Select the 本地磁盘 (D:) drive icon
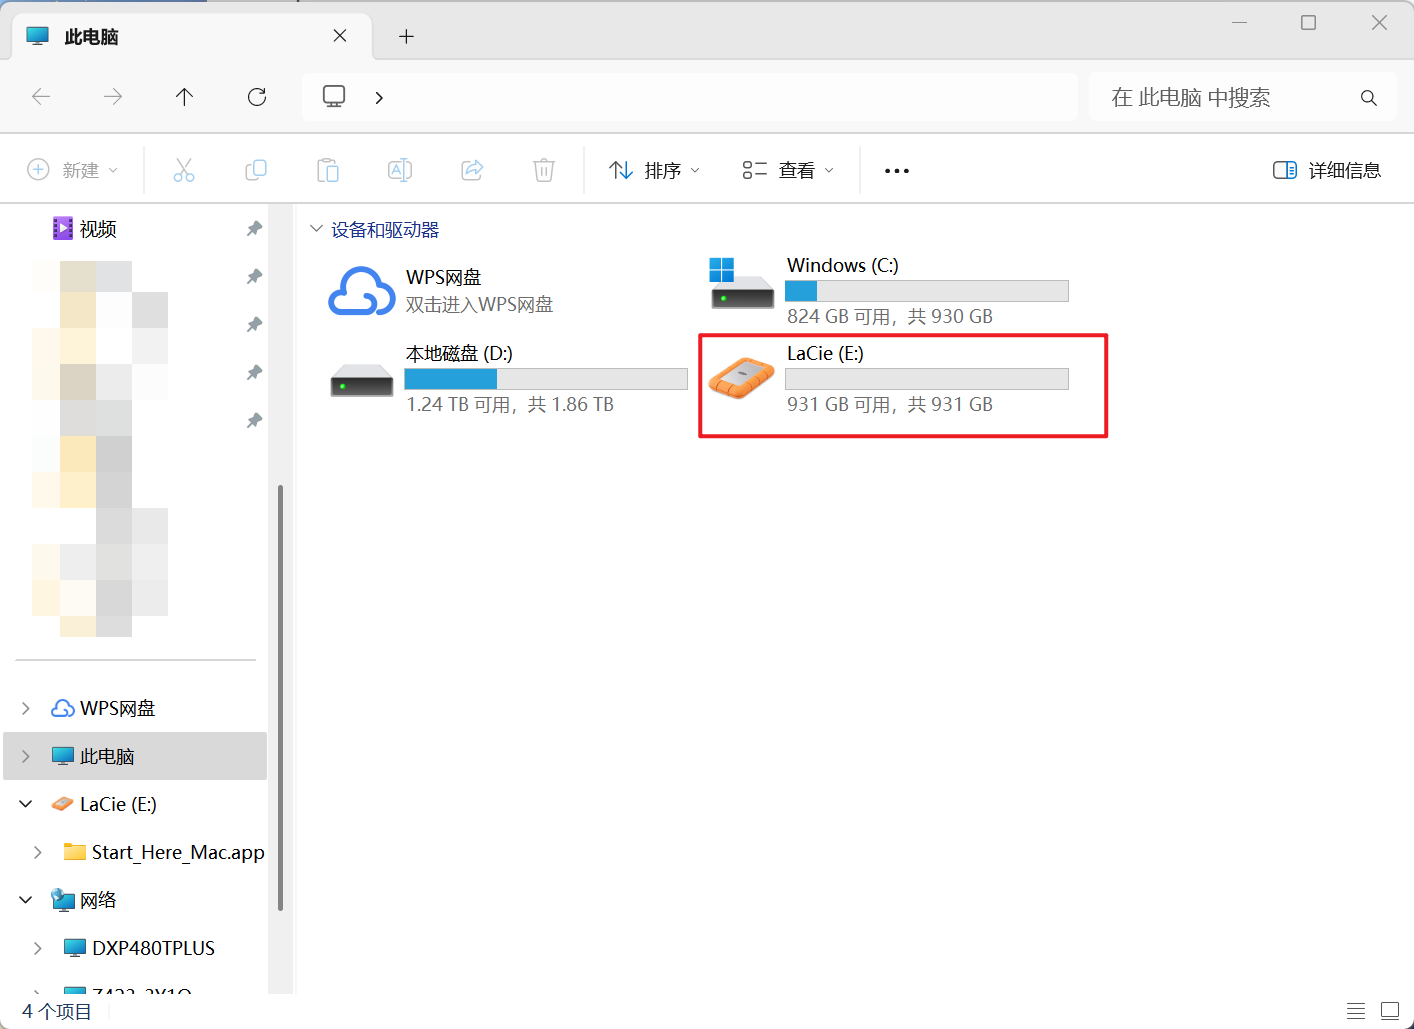 click(362, 381)
